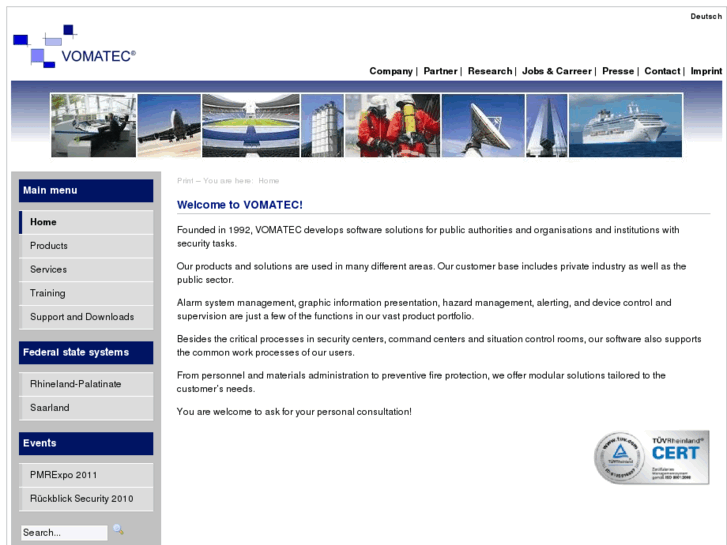Click the skyscraper banner image
The height and width of the screenshot is (545, 727).
pos(547,125)
